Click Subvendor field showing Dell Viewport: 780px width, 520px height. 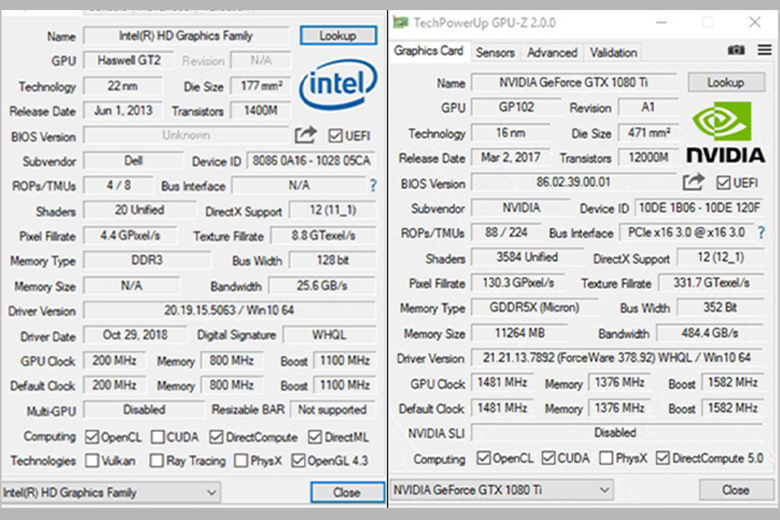(x=133, y=161)
